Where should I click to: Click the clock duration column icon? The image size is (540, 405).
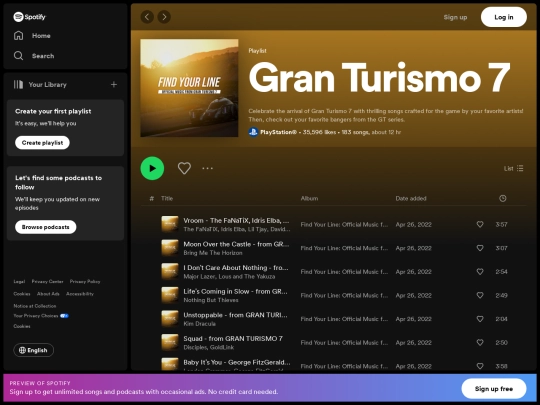tap(503, 198)
